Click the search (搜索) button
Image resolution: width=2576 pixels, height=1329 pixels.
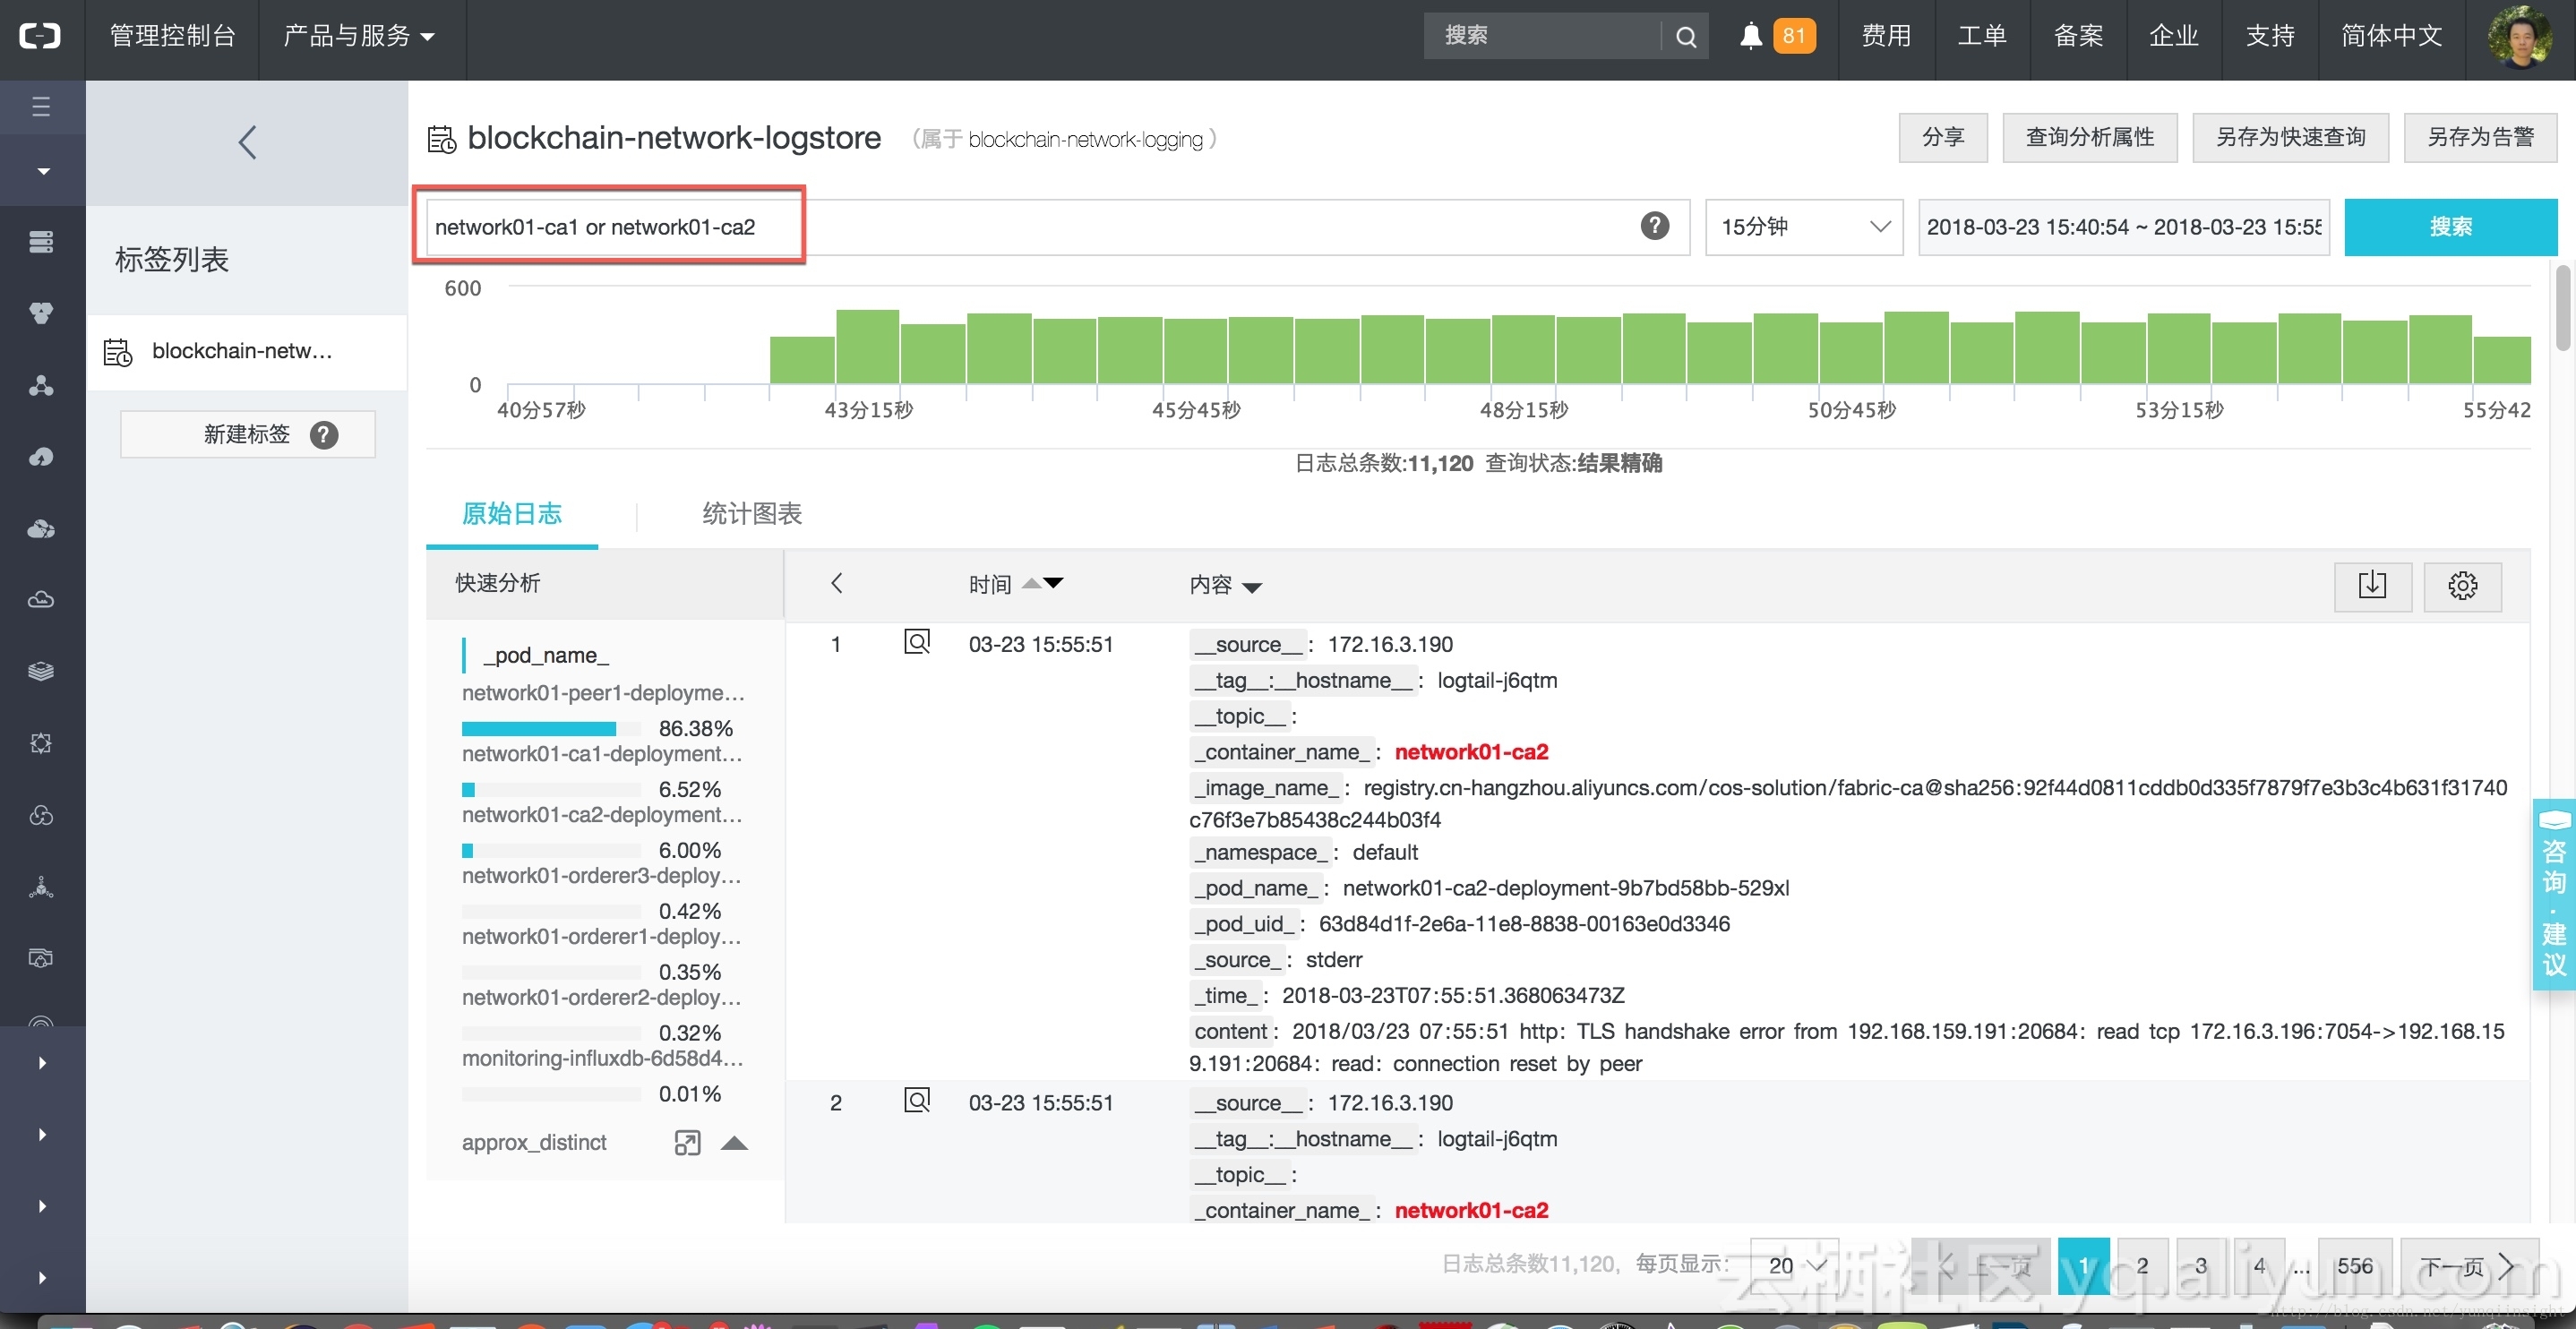2452,226
